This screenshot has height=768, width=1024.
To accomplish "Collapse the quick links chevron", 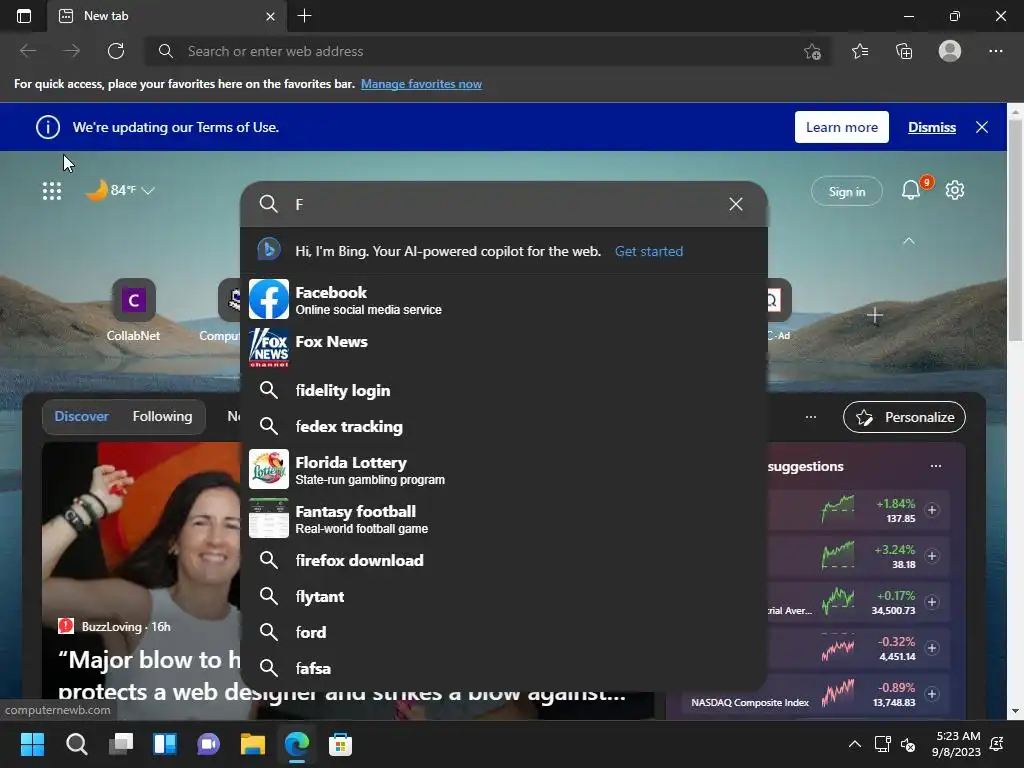I will (x=908, y=241).
